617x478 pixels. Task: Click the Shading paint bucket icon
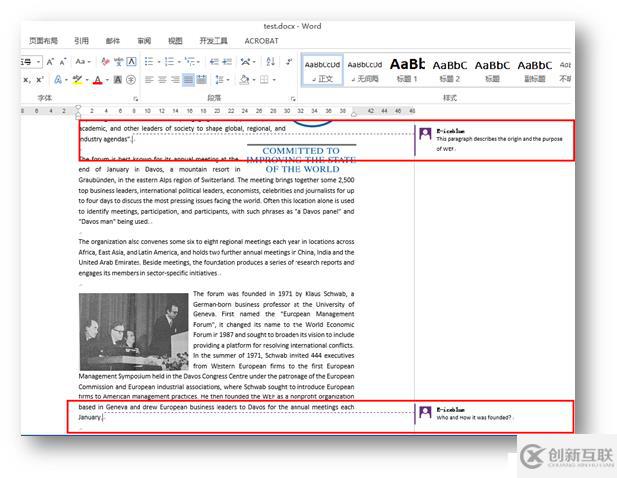tap(244, 80)
